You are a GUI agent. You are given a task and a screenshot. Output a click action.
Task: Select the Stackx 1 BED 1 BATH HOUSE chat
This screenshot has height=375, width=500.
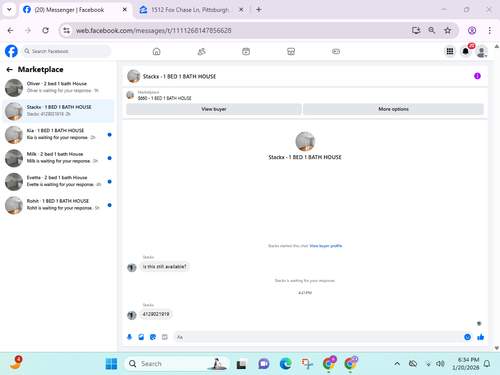coord(58,111)
